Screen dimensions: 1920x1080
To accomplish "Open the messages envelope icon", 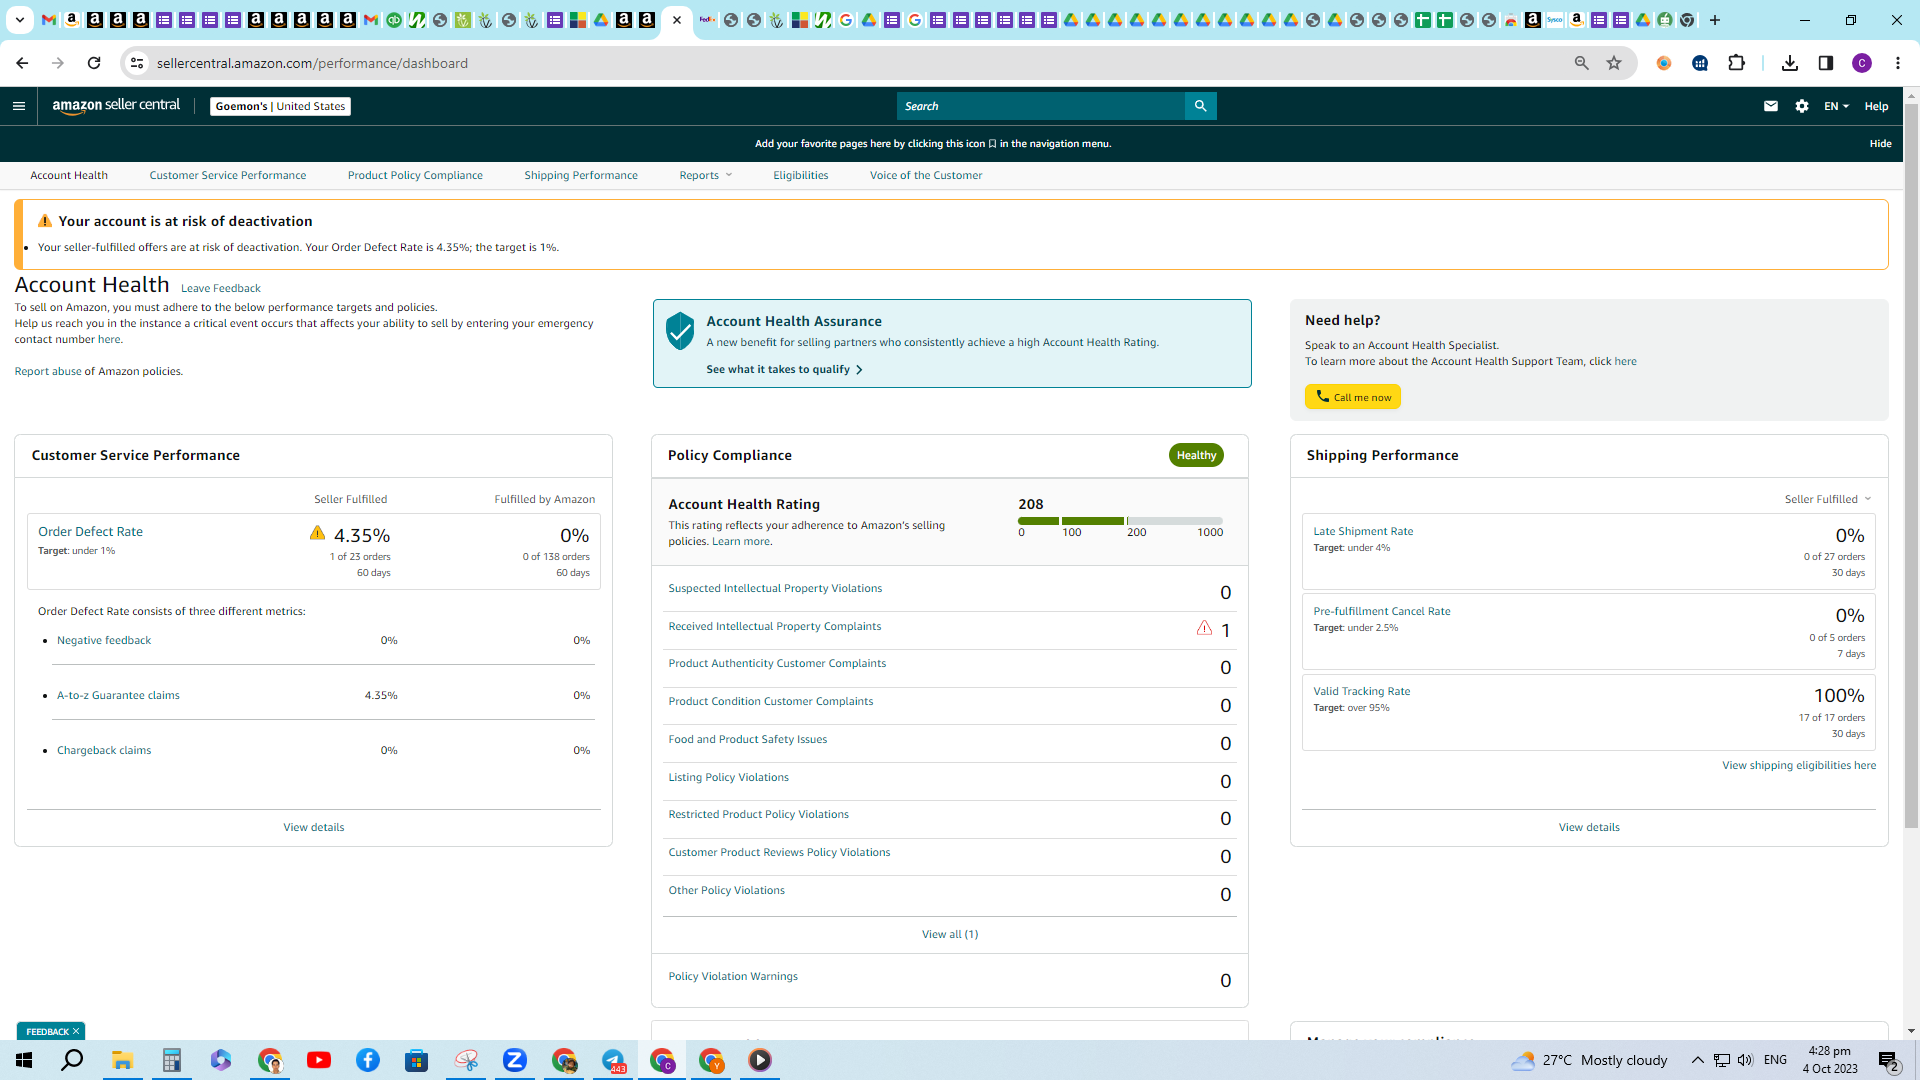I will [x=1771, y=106].
